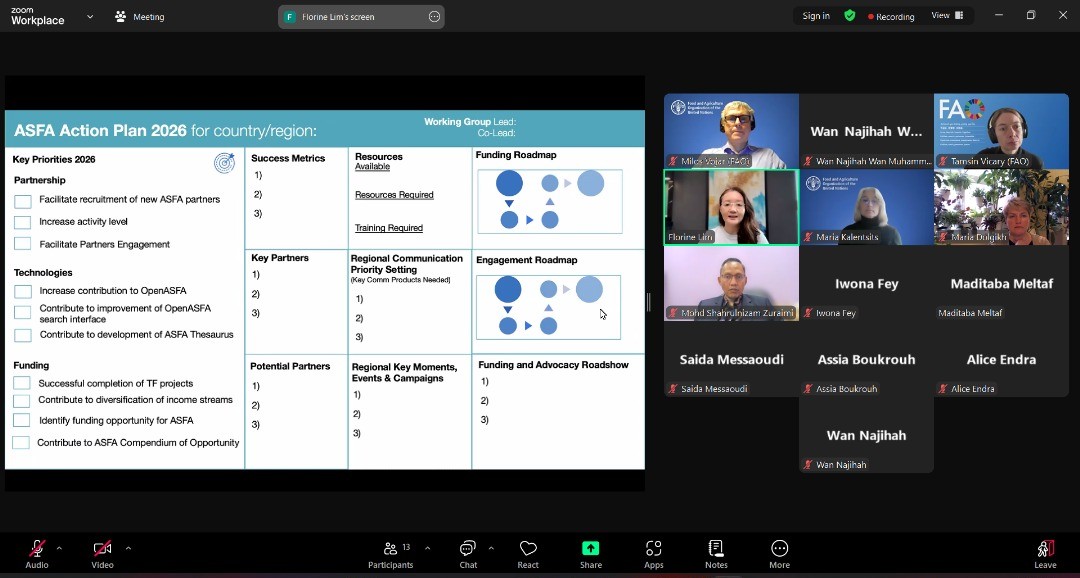Open the meeting Notes

click(716, 553)
